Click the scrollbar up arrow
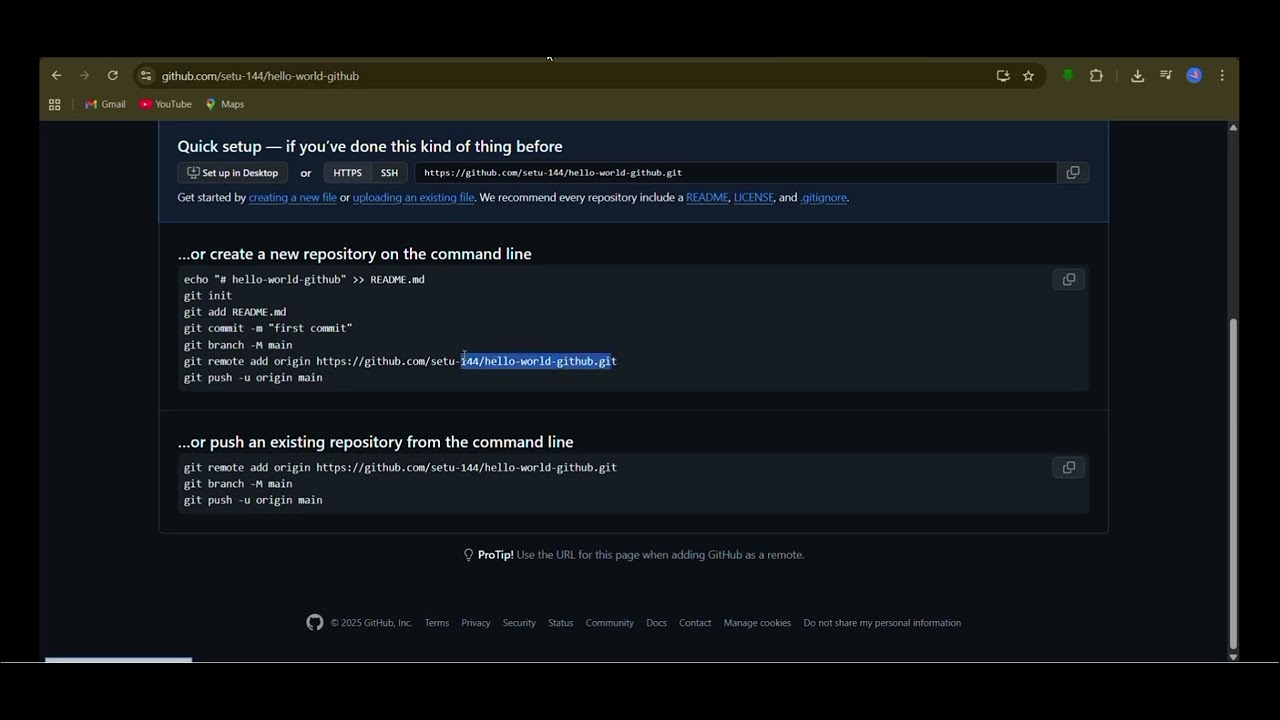This screenshot has width=1280, height=720. tap(1233, 127)
